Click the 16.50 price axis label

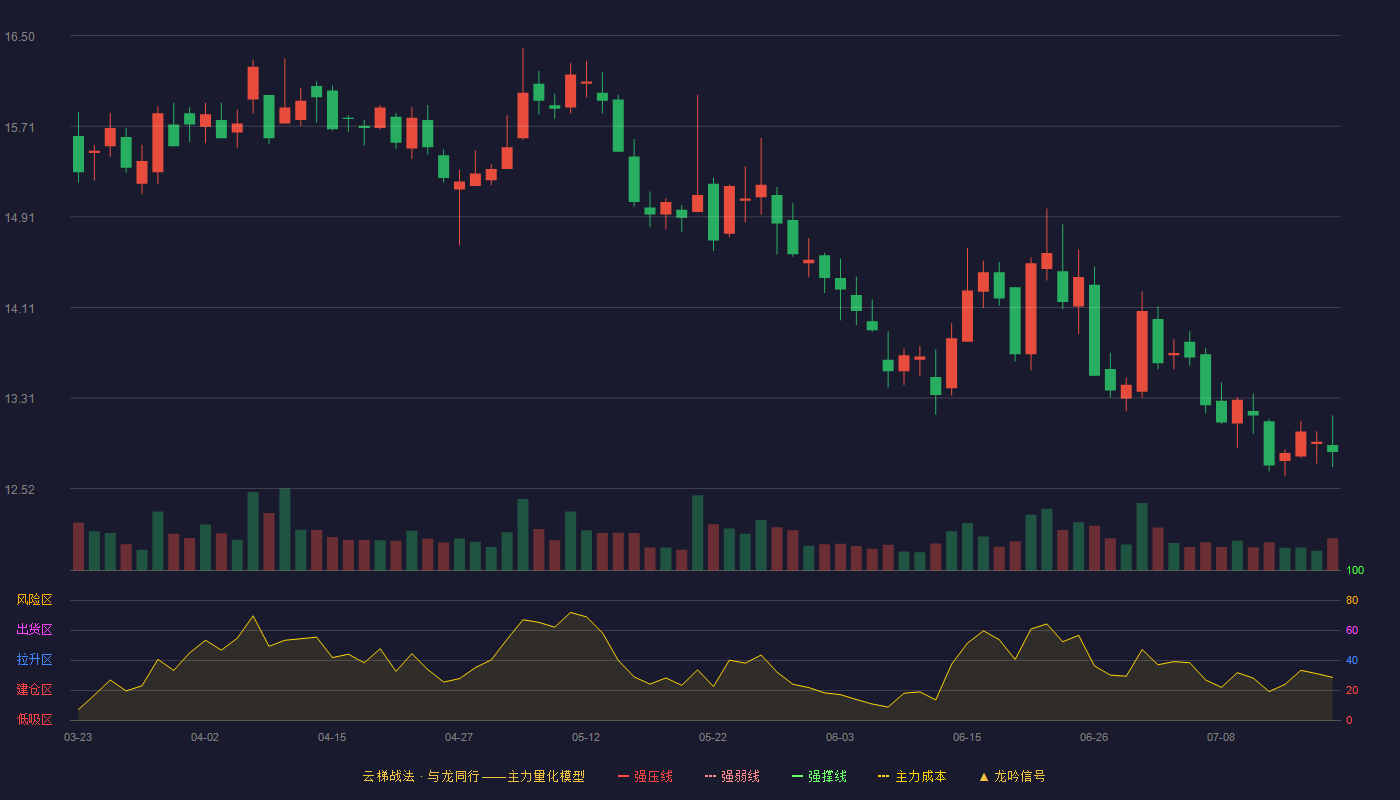[20, 37]
